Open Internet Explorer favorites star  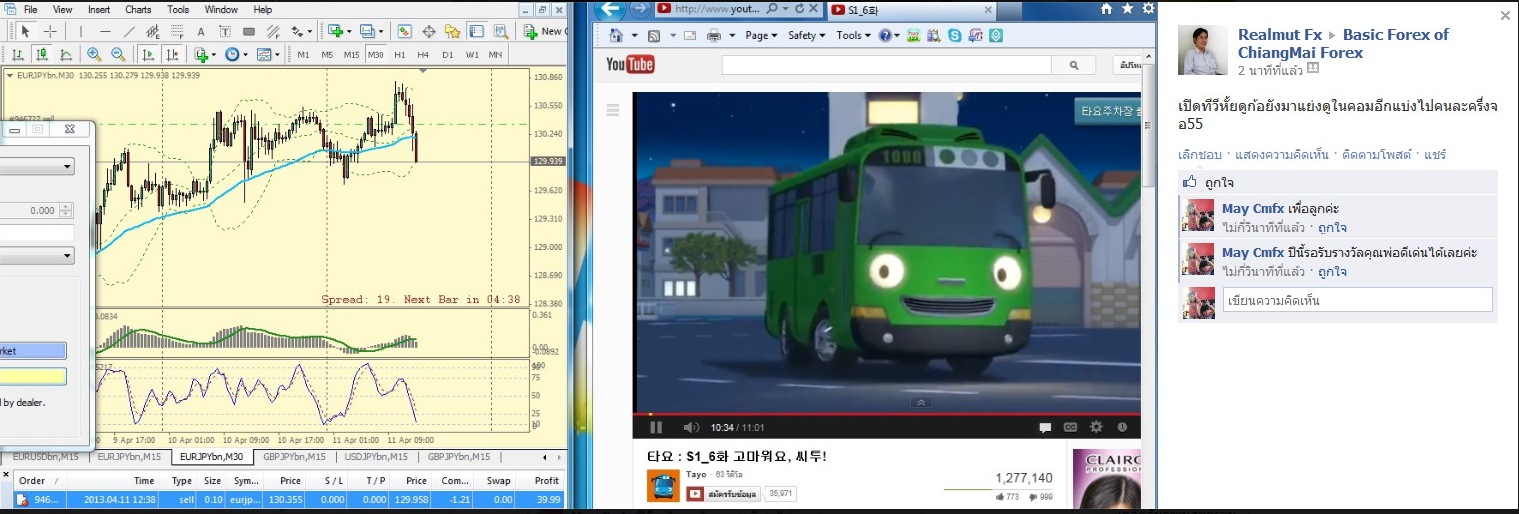click(x=1127, y=9)
